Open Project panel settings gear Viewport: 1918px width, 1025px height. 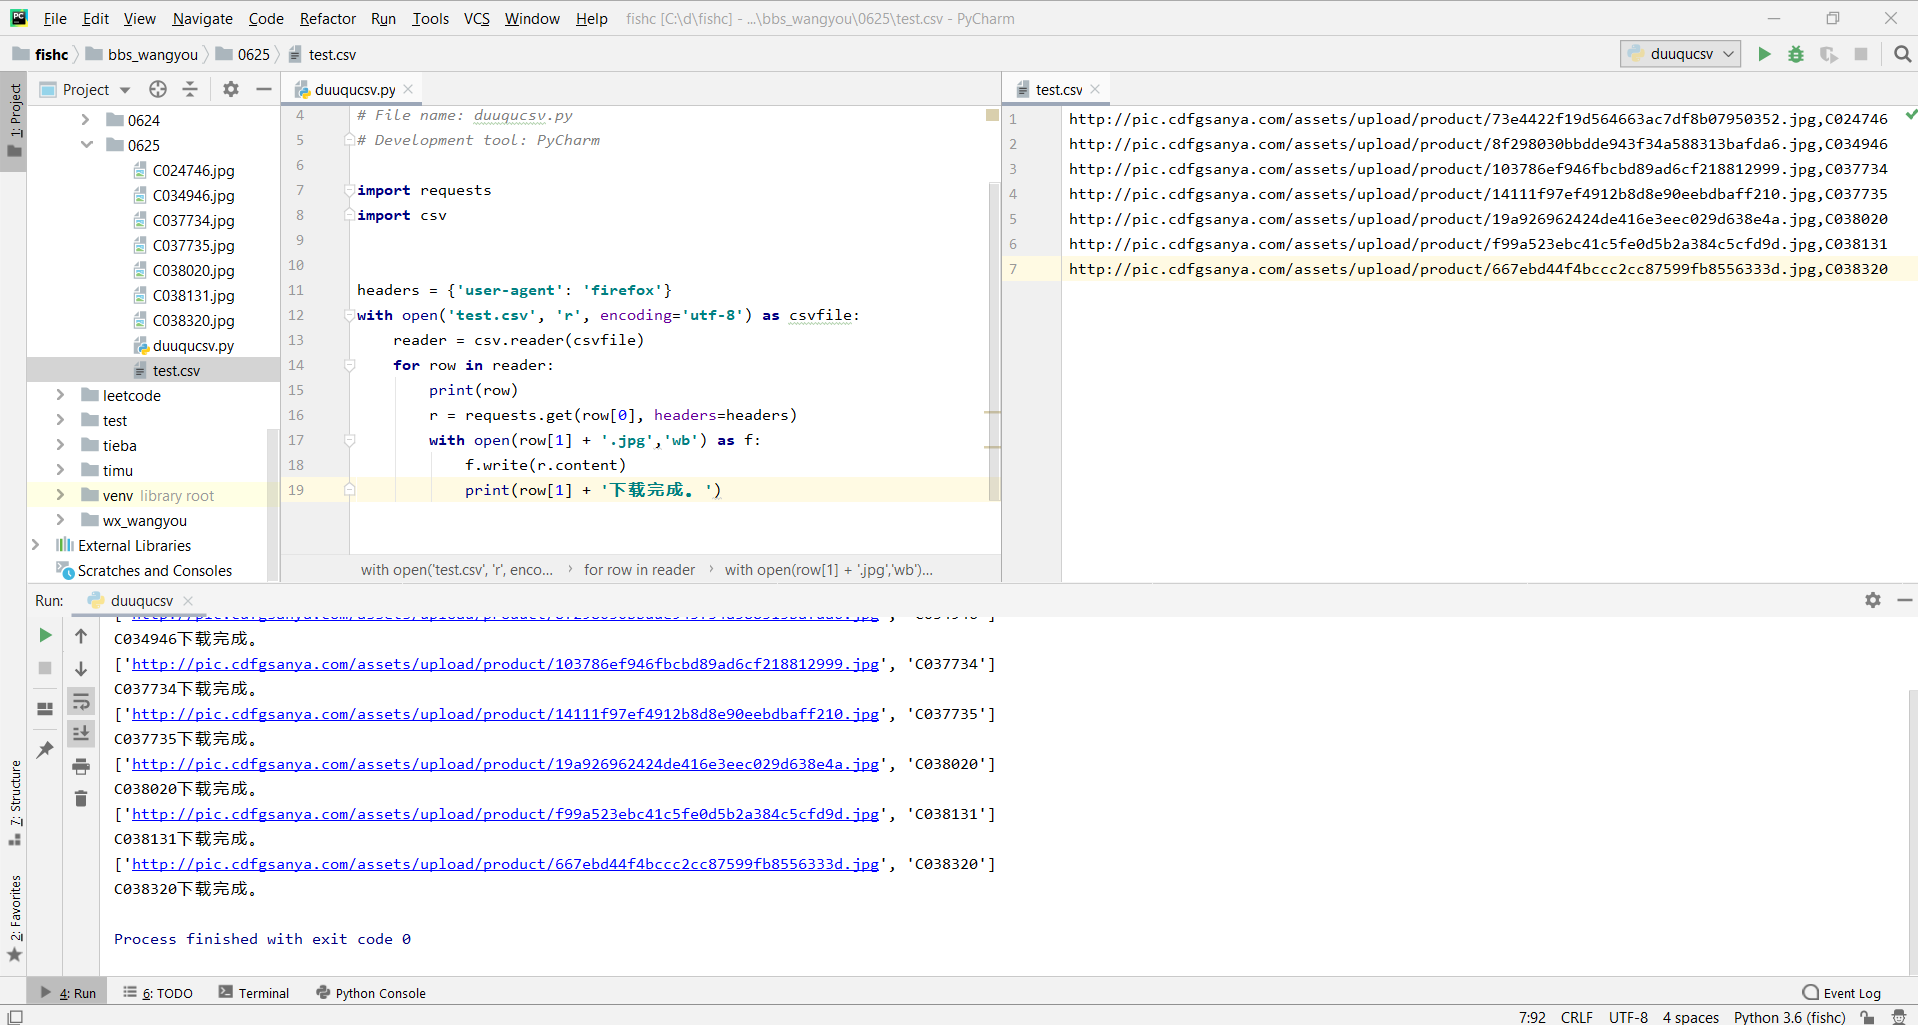pos(231,89)
